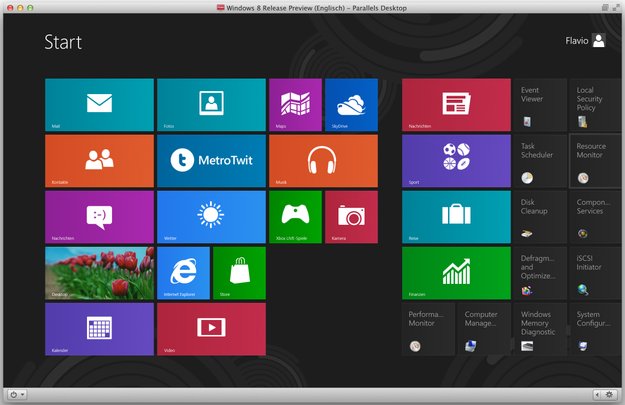Viewport: 625px width, 405px height.
Task: Open the iSCSI Initiator tile
Action: coord(596,273)
